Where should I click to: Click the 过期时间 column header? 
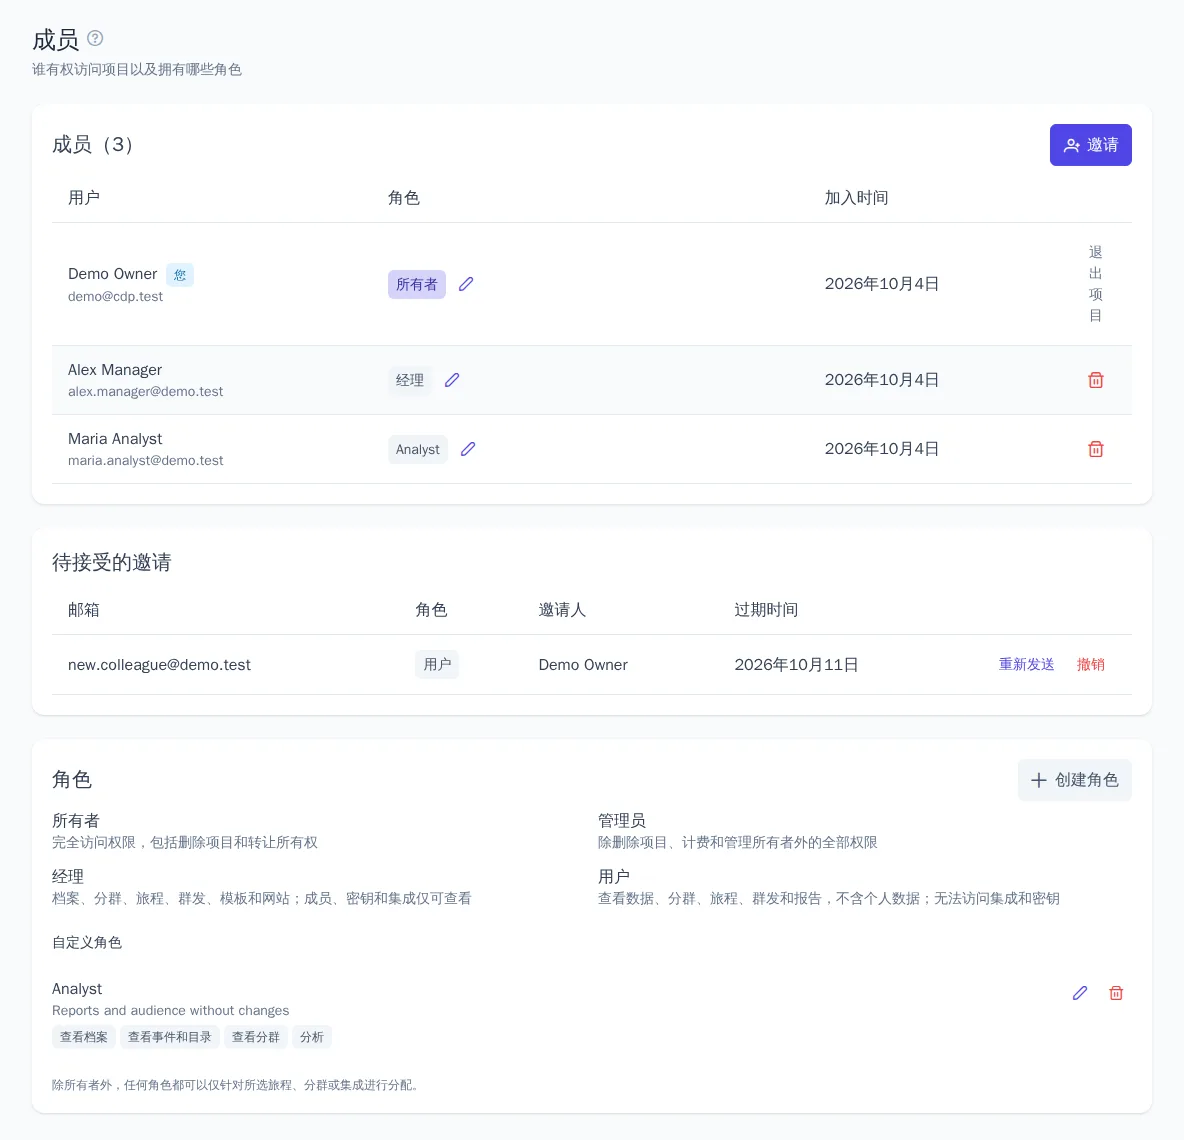(766, 610)
